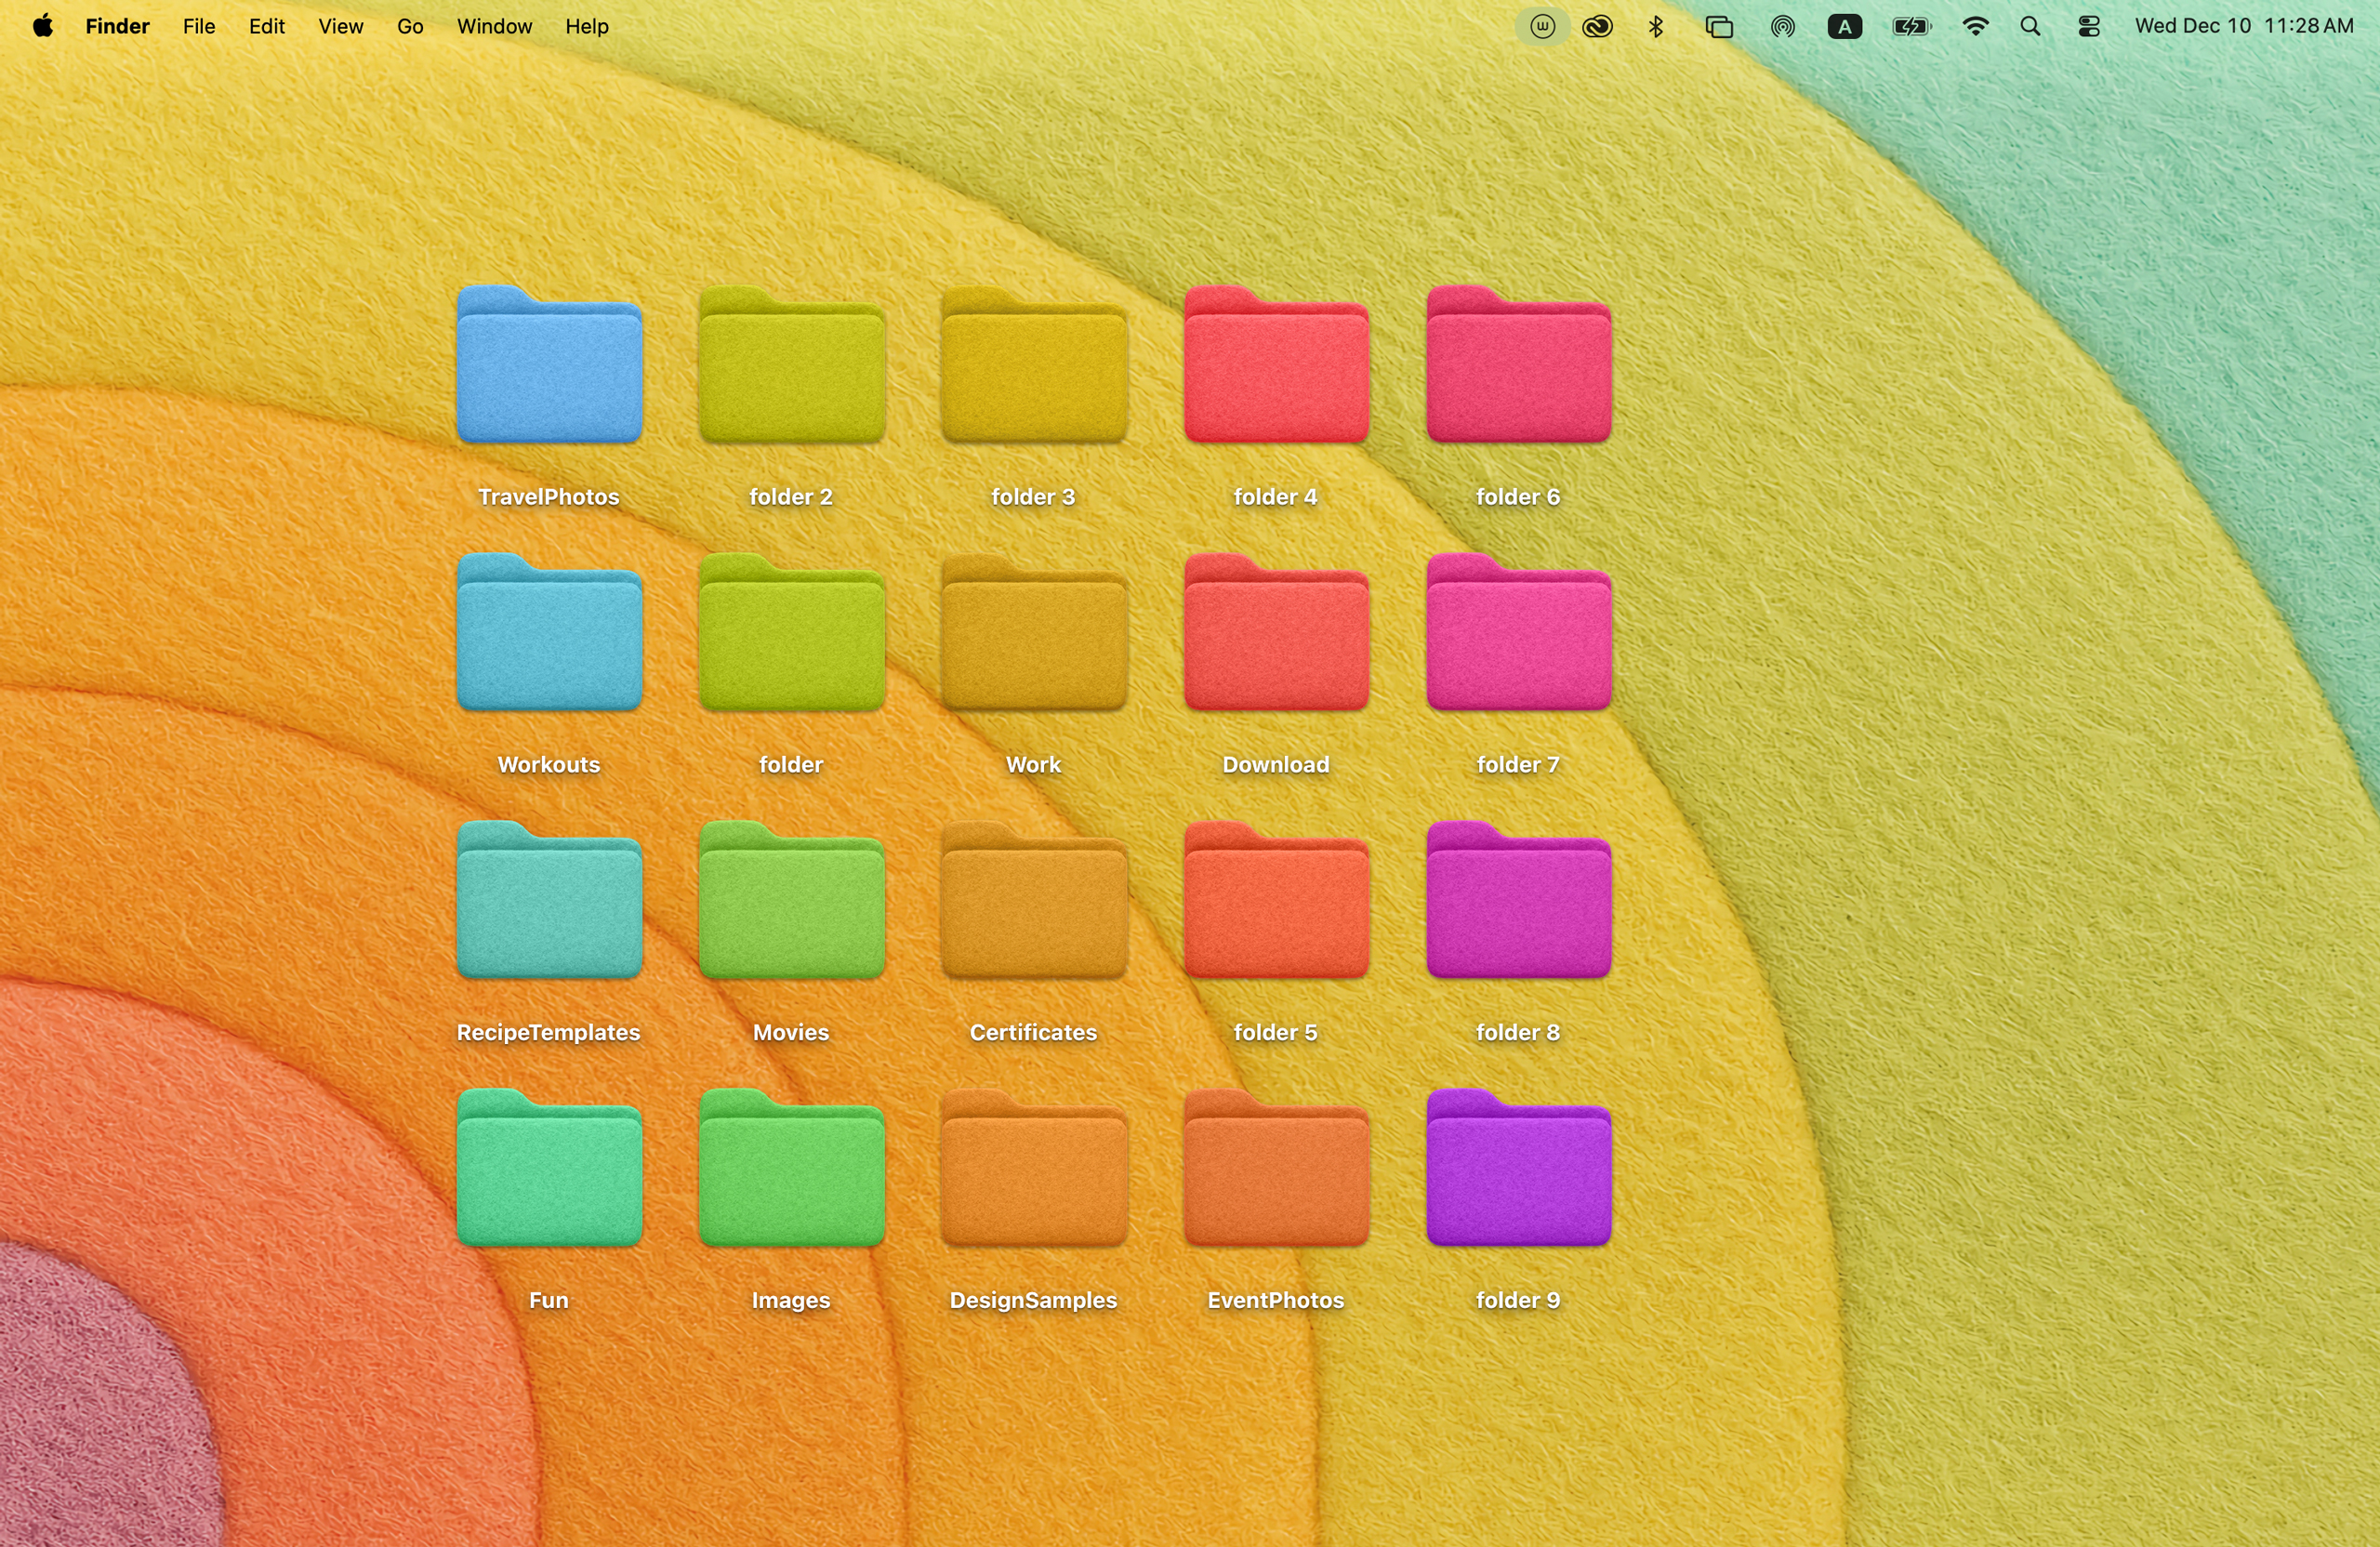Open the TravelPhotos folder
This screenshot has width=2380, height=1547.
tap(549, 365)
